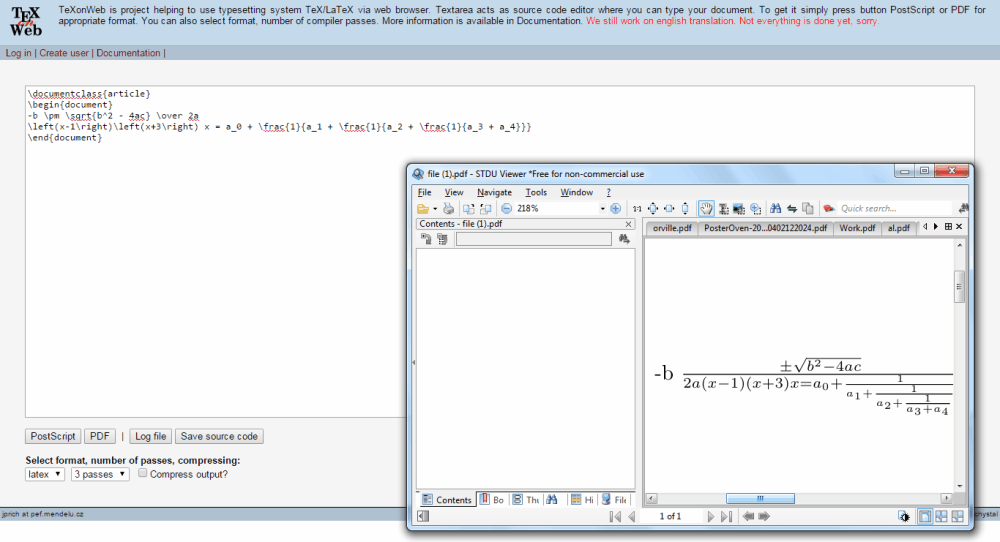Fit page height icon in toolbar

tap(685, 209)
